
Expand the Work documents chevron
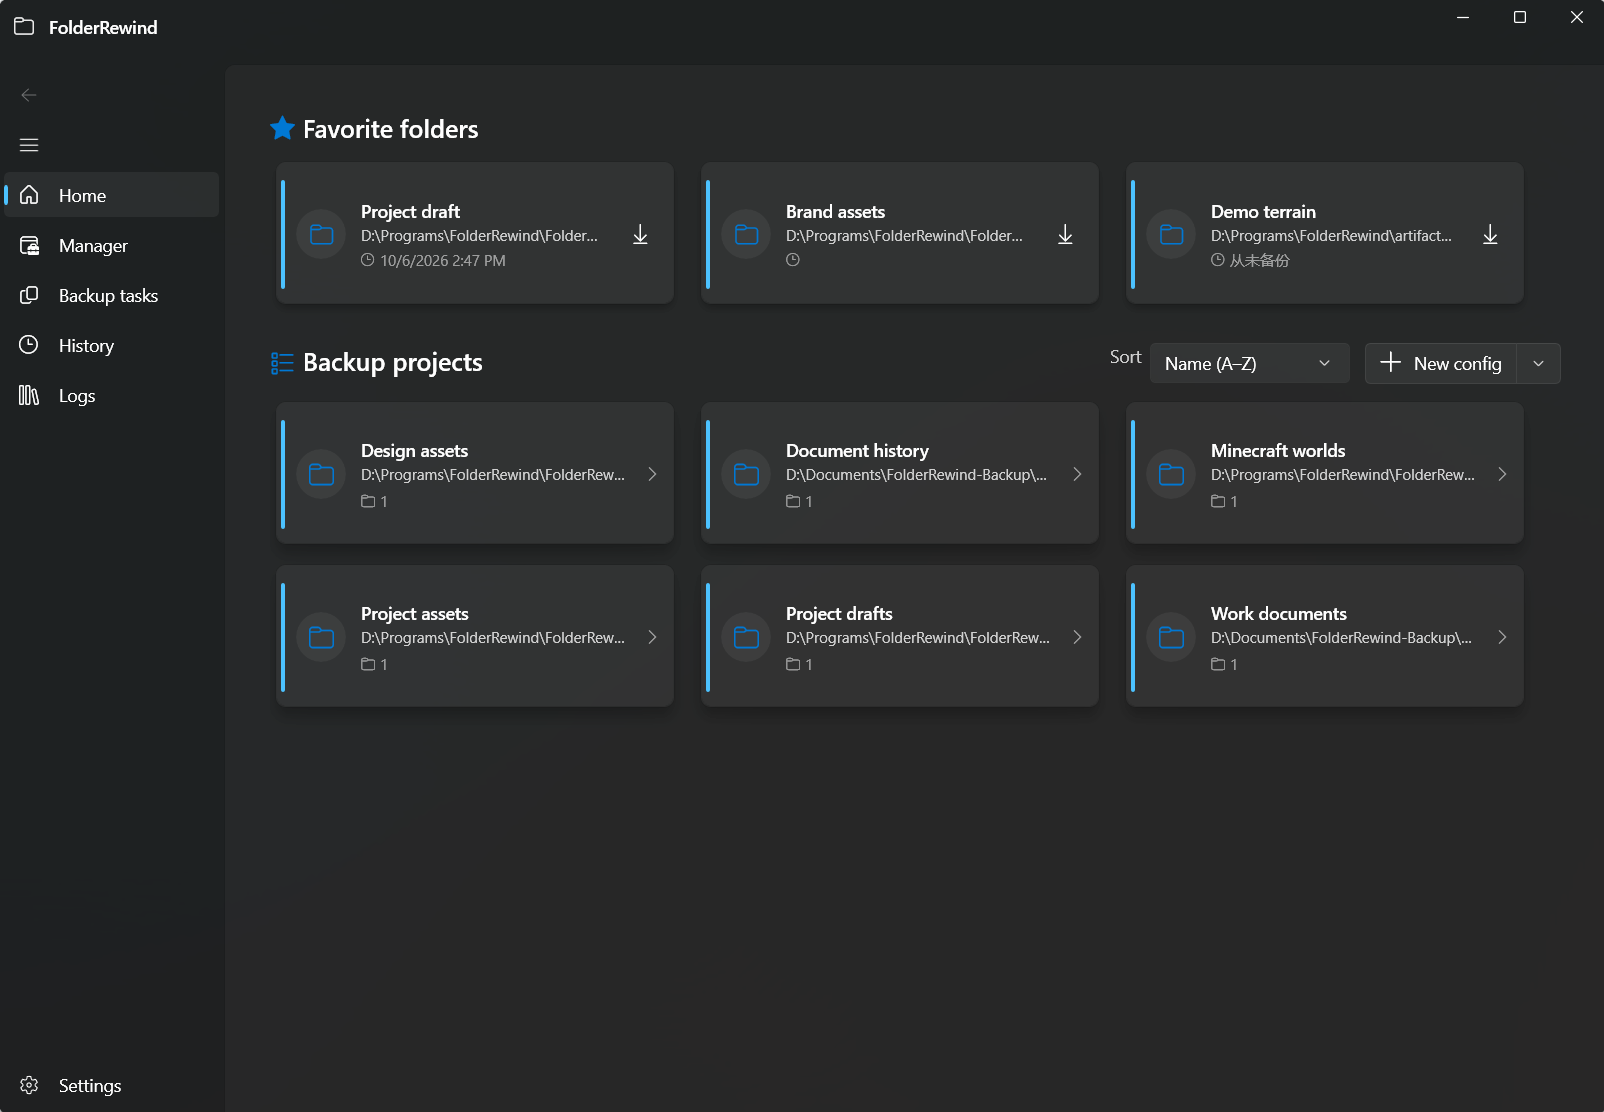pyautogui.click(x=1502, y=637)
